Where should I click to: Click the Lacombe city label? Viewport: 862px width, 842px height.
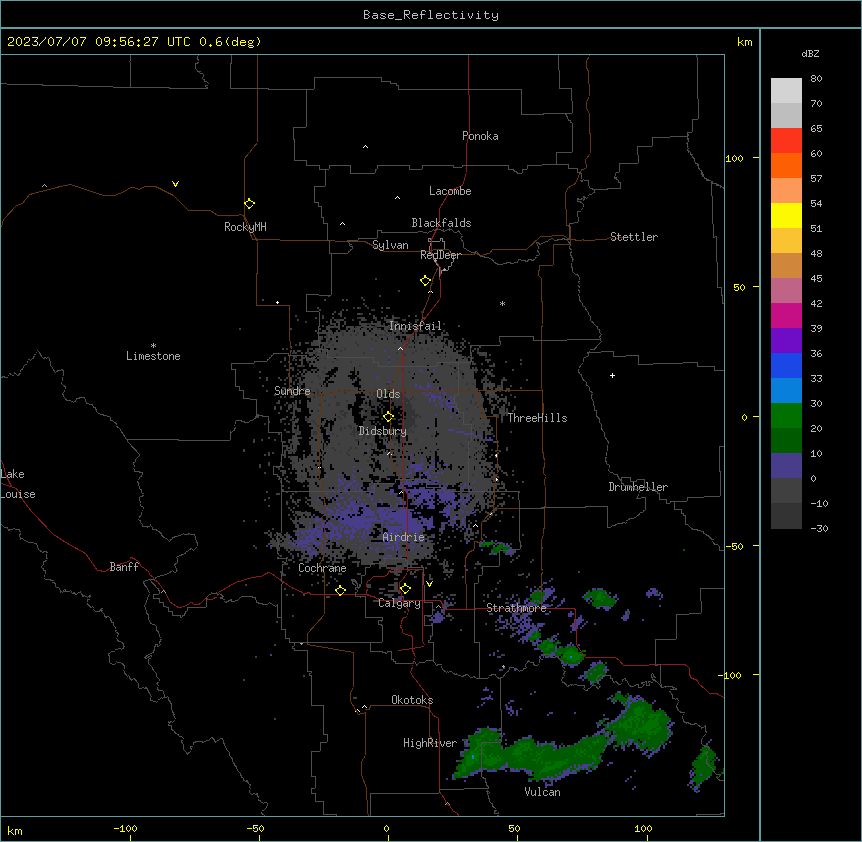coord(450,191)
